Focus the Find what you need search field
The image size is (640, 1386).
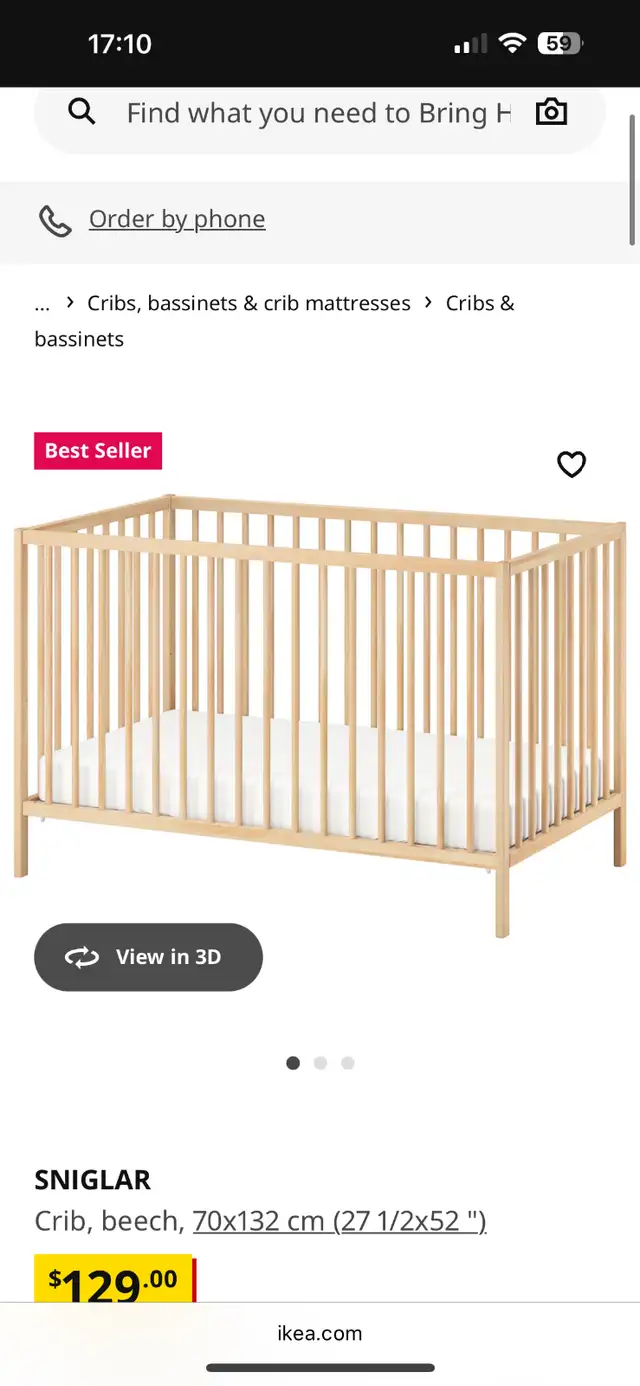point(319,113)
